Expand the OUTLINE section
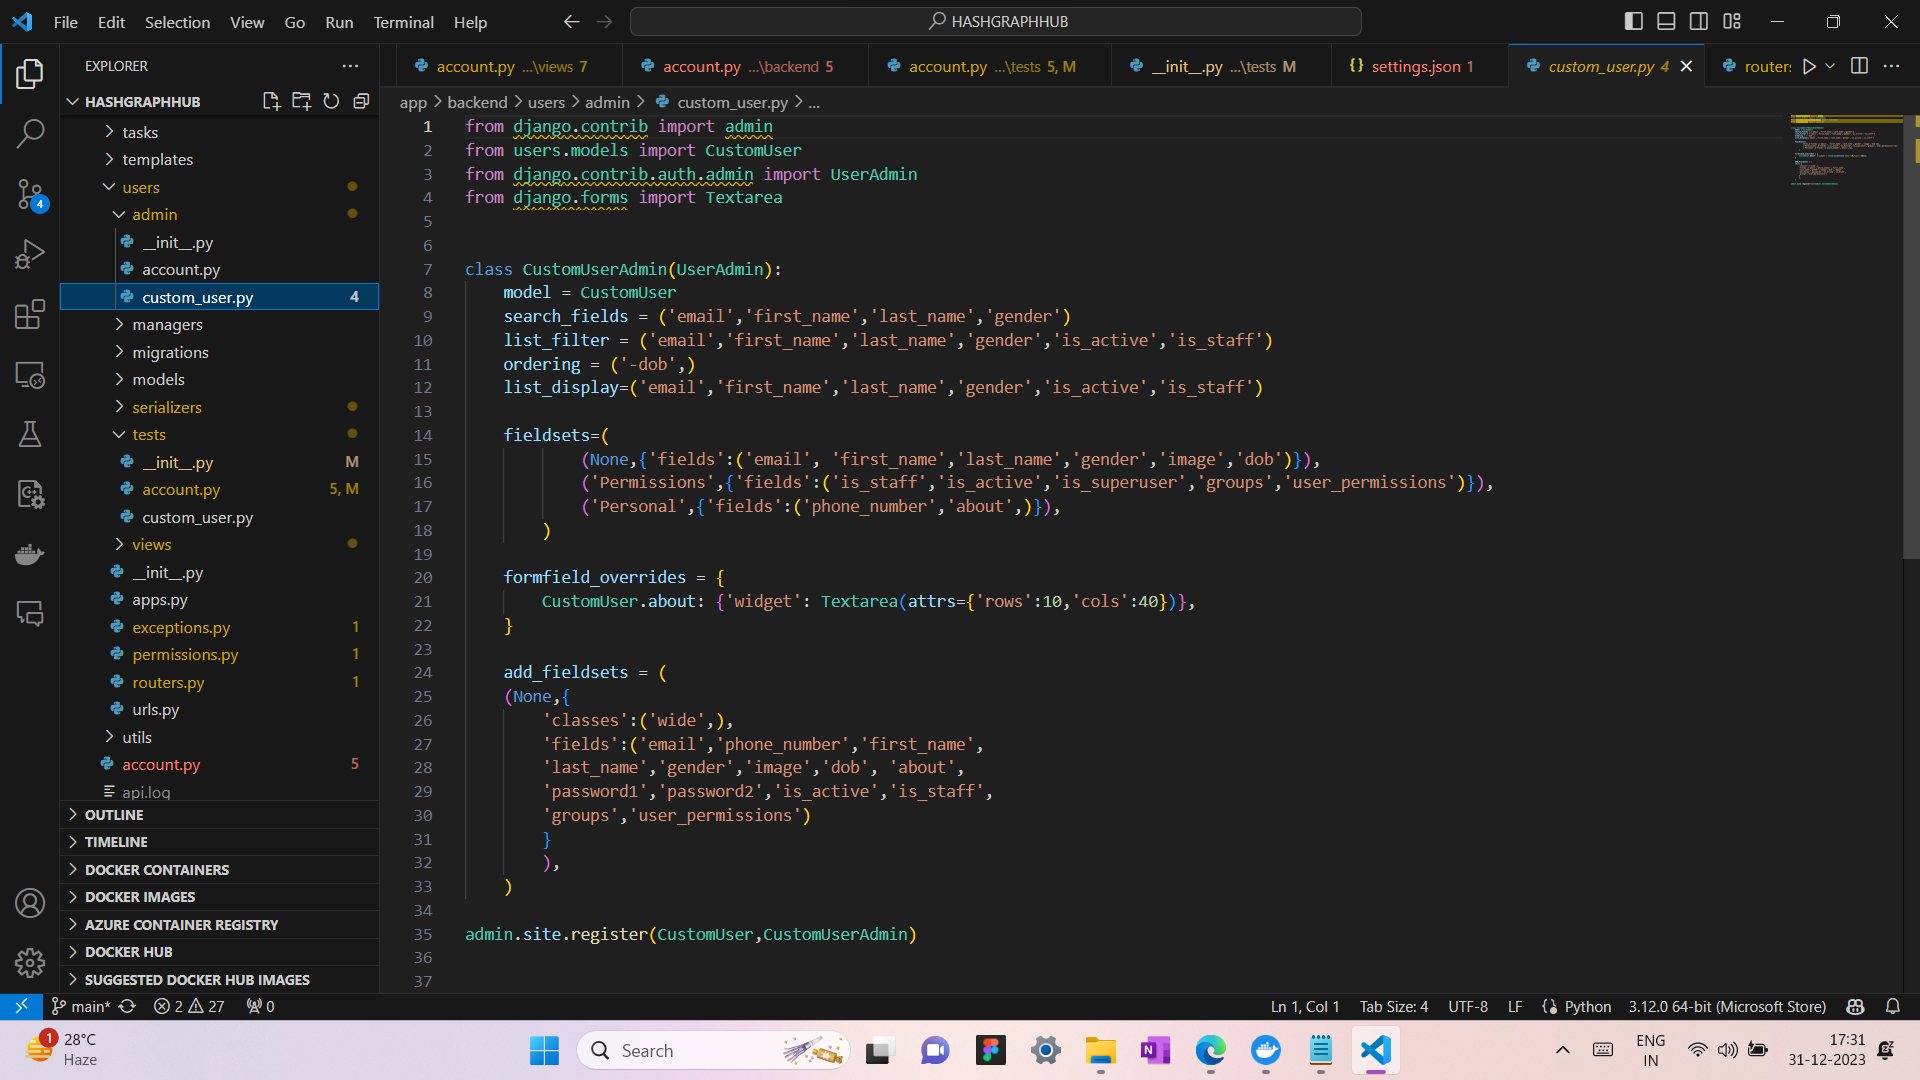Viewport: 1920px width, 1080px height. pyautogui.click(x=114, y=815)
